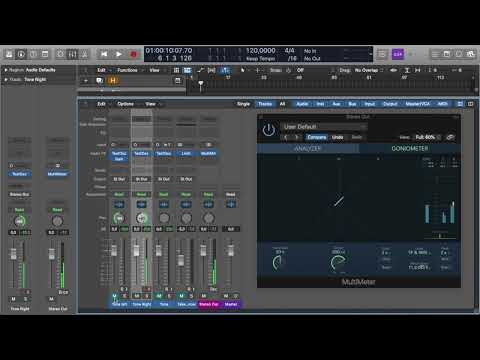Switch to the Analyzer tab
480x360 pixels.
307,149
